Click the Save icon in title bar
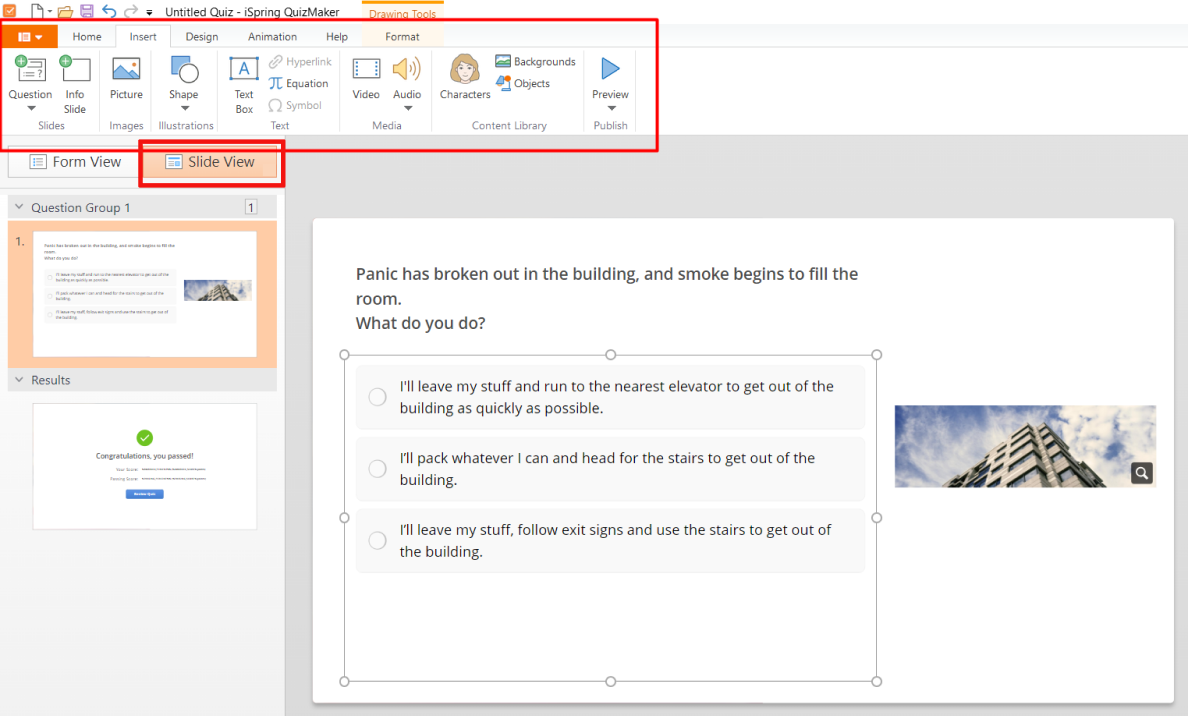Viewport: 1188px width, 716px height. point(87,11)
